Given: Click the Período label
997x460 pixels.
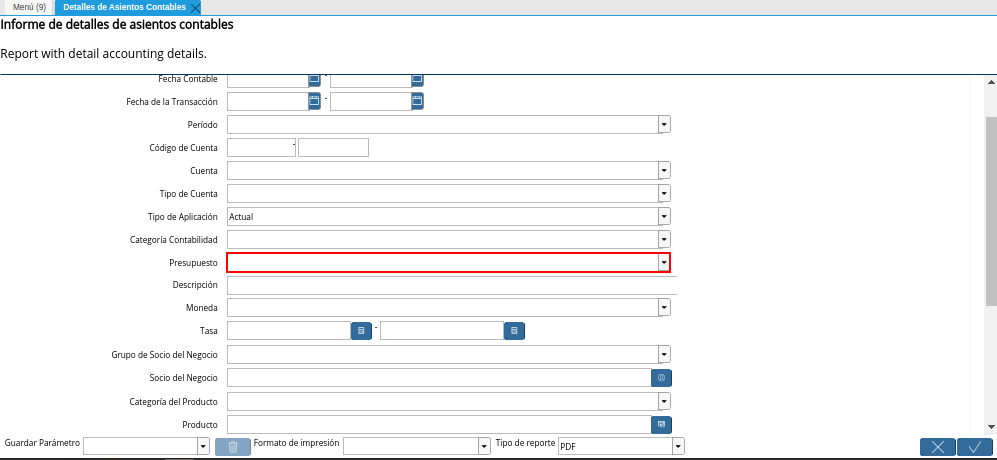Looking at the screenshot, I should (x=202, y=125).
